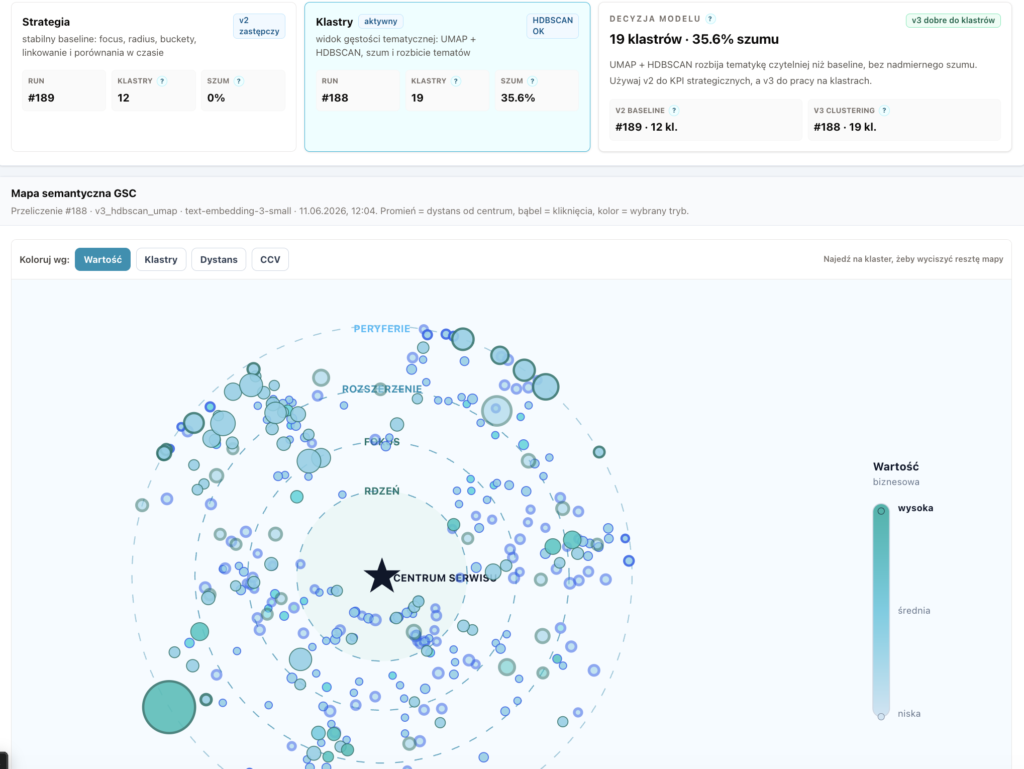The width and height of the screenshot is (1024, 769).
Task: Click the 'Najedź na klaster' hint text
Action: pos(913,259)
